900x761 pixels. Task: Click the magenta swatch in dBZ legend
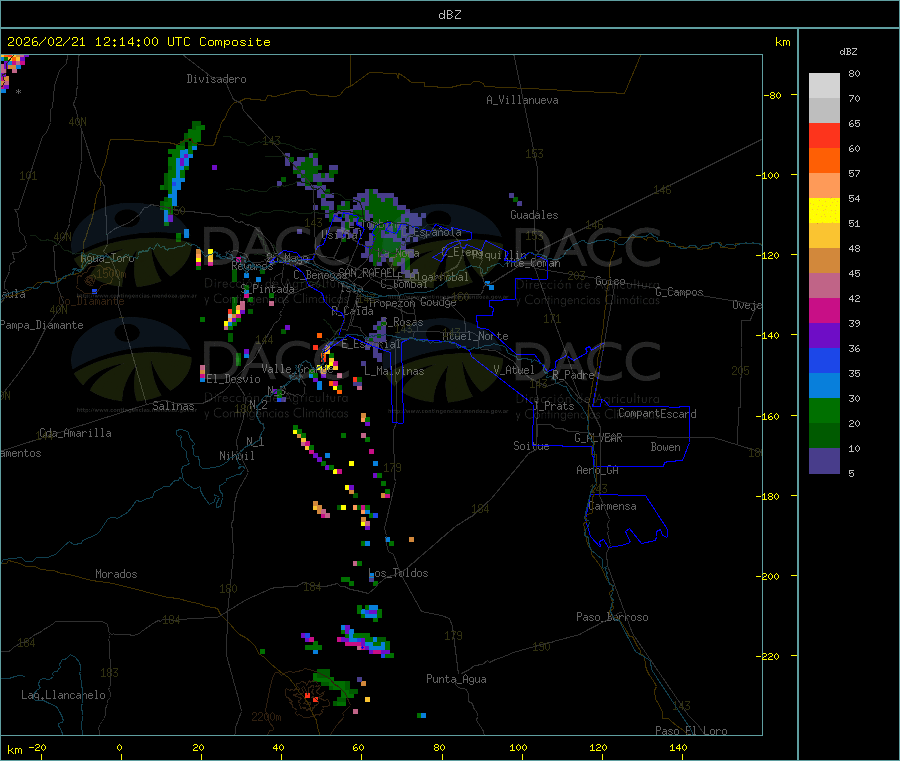[x=824, y=310]
